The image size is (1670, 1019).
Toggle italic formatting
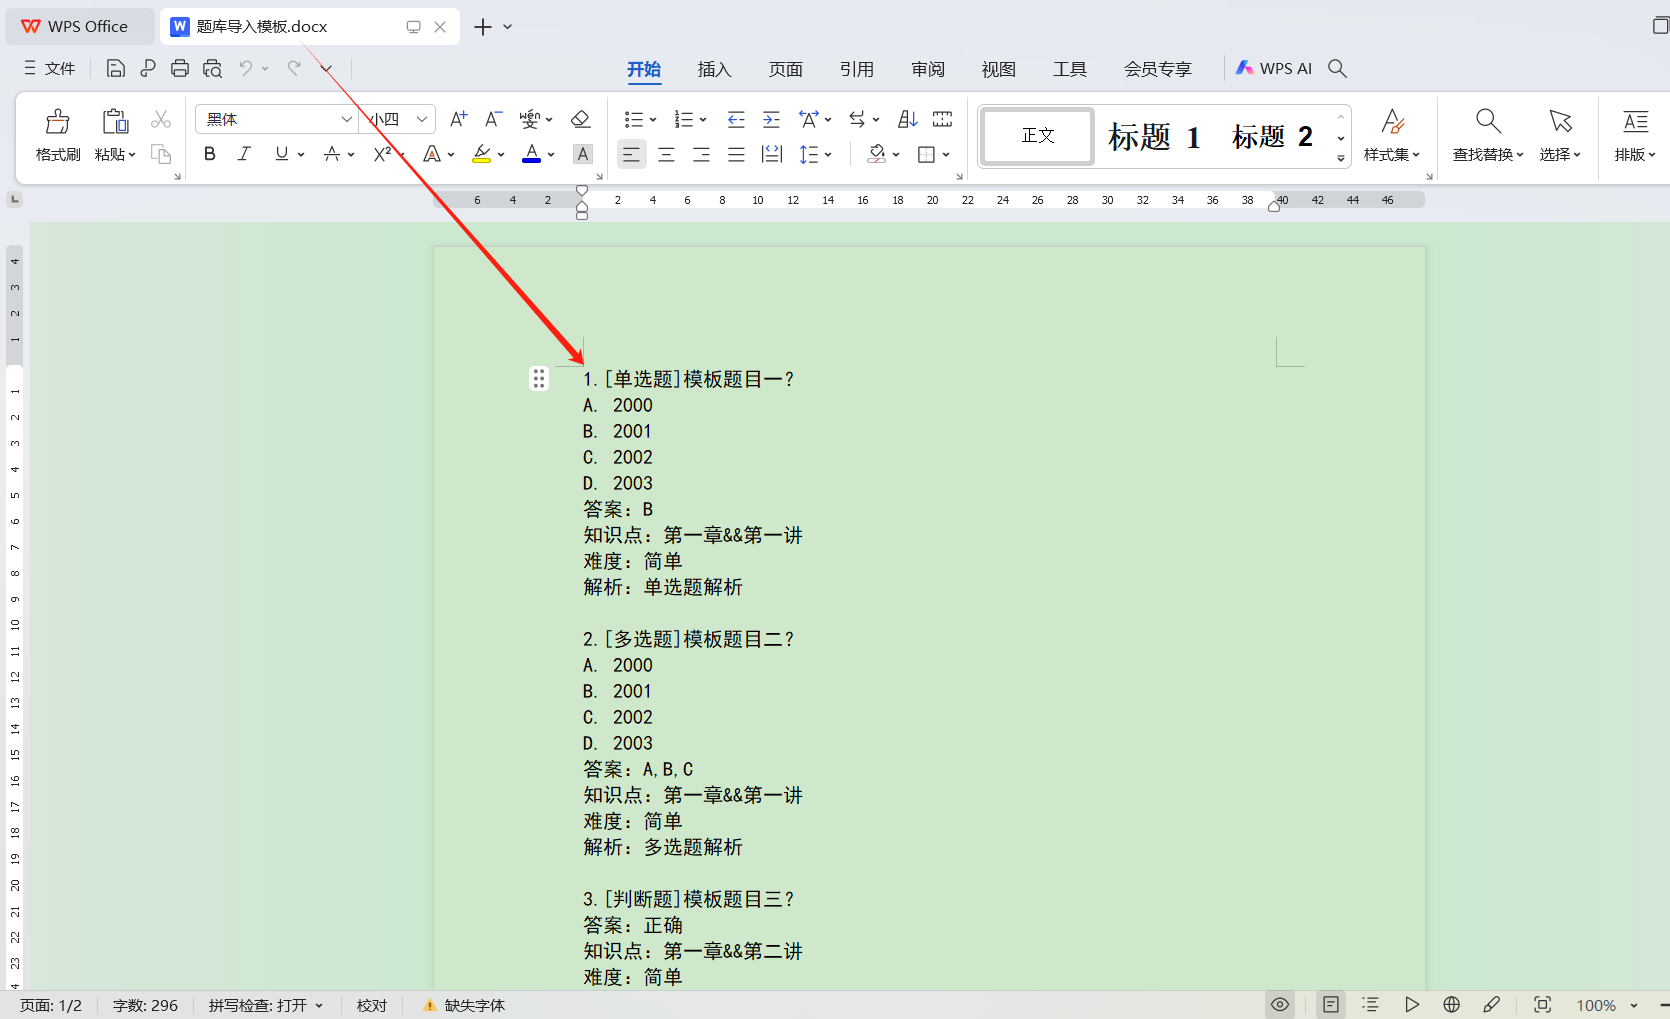pos(243,153)
